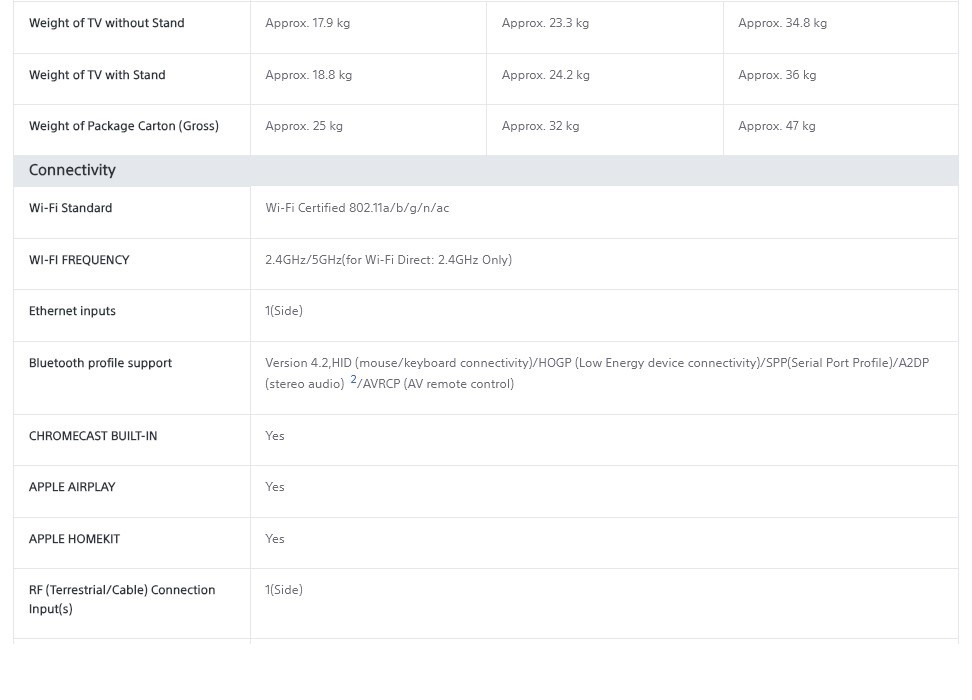Select the APPLE HOMEKIT label

tap(74, 539)
